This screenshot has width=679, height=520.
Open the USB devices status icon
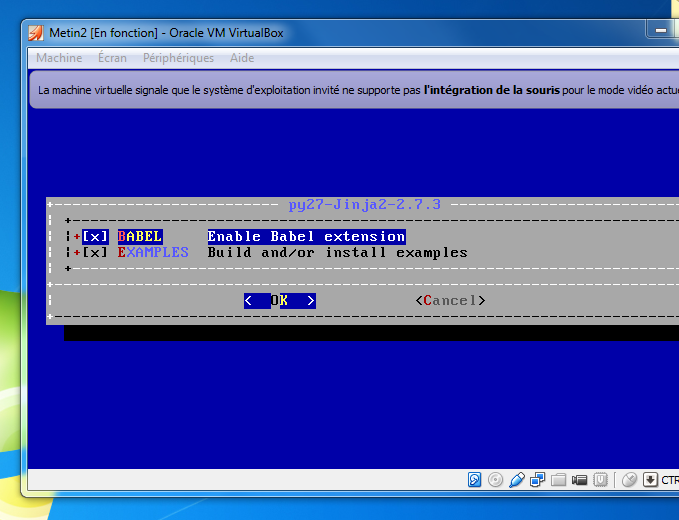point(517,480)
